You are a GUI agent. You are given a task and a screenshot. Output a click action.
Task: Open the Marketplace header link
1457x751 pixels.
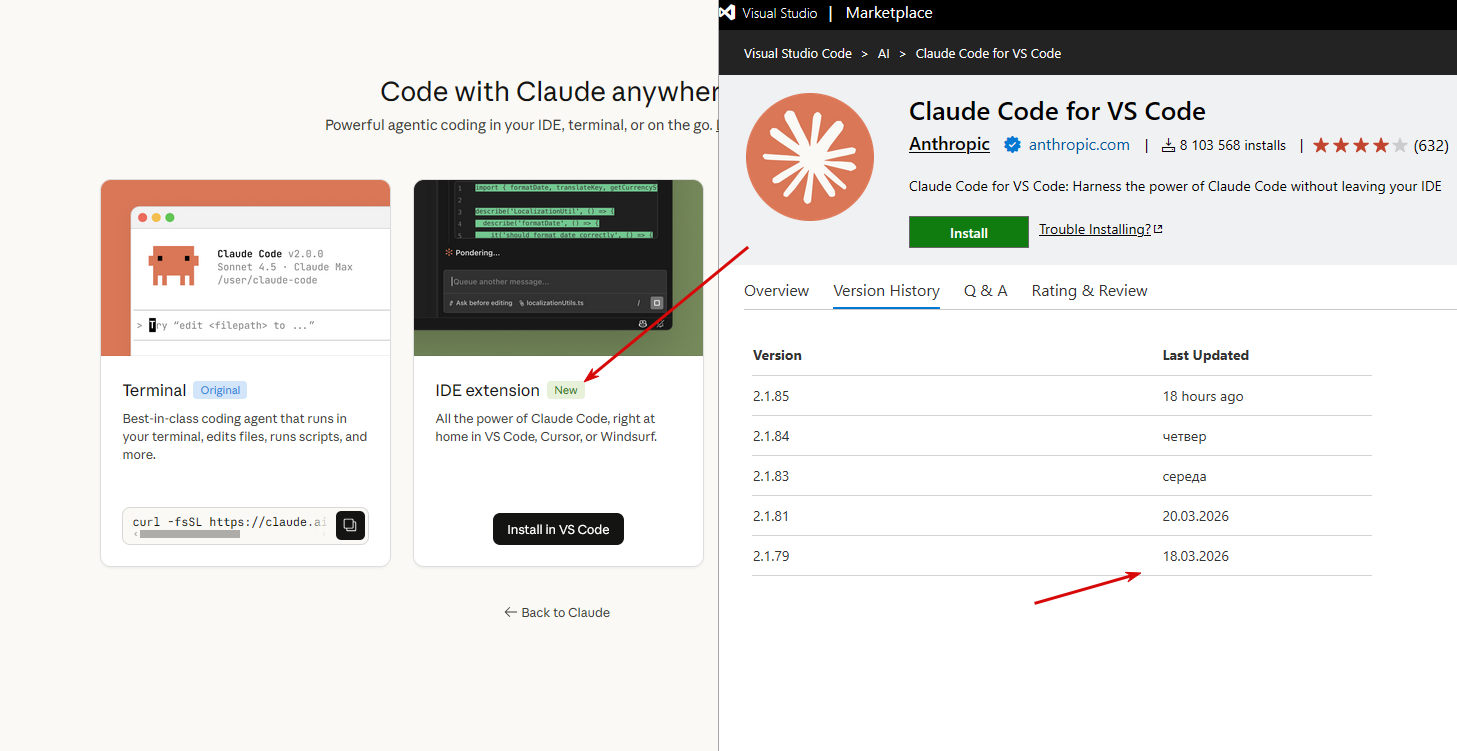click(889, 13)
